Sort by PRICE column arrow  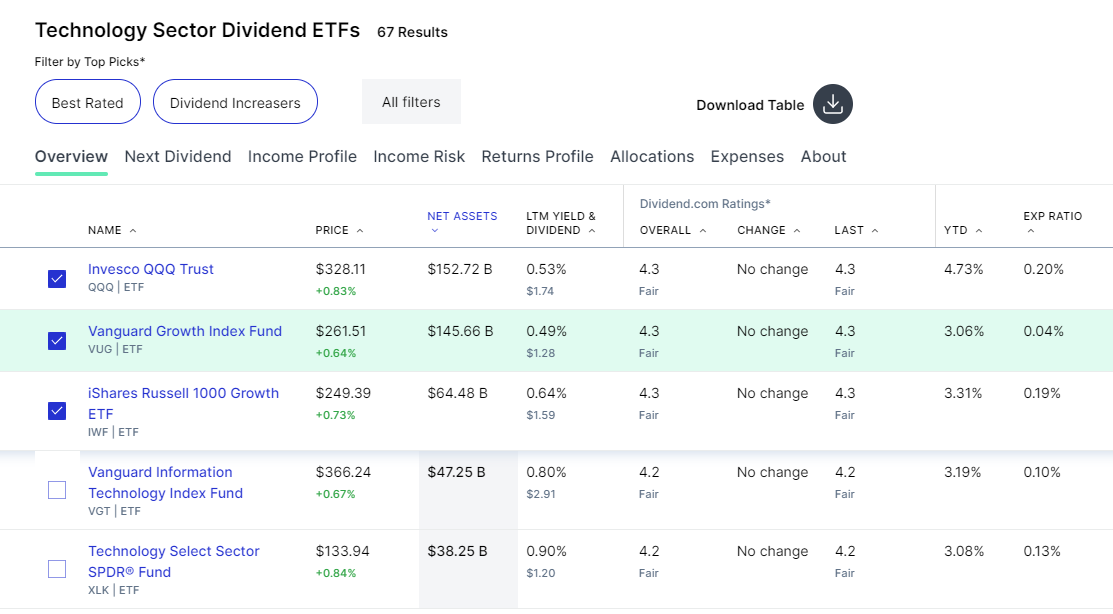(360, 231)
